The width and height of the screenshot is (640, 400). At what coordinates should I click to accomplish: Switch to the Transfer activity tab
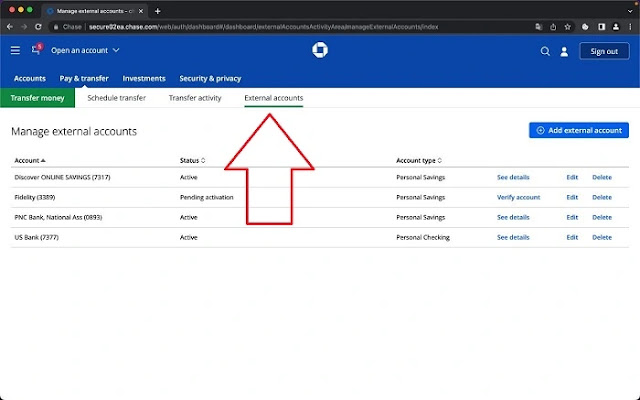point(195,98)
